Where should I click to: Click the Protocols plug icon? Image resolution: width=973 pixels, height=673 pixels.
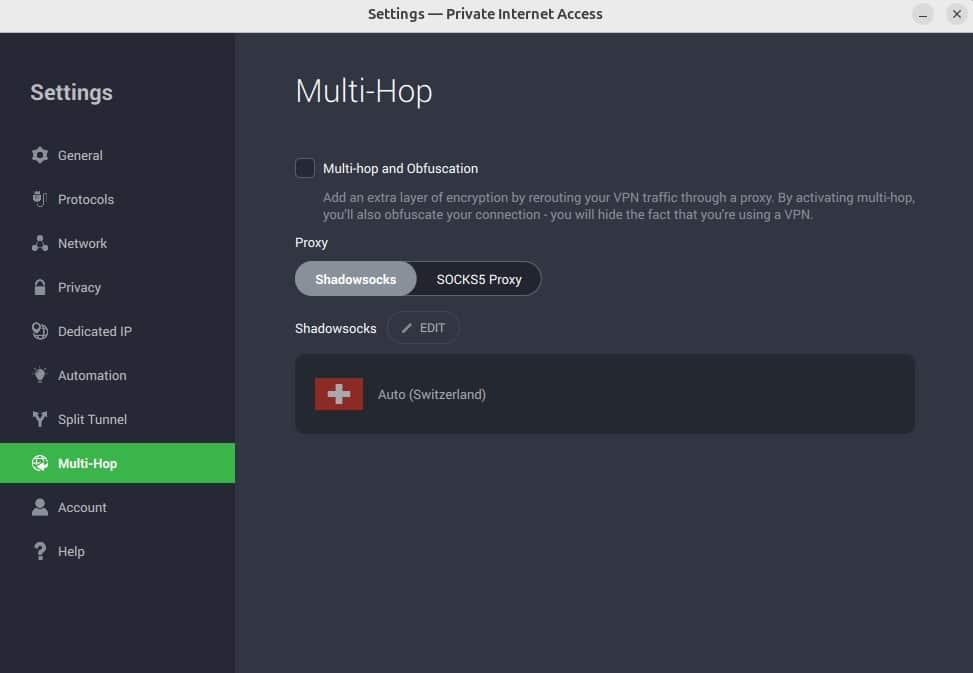(x=40, y=199)
